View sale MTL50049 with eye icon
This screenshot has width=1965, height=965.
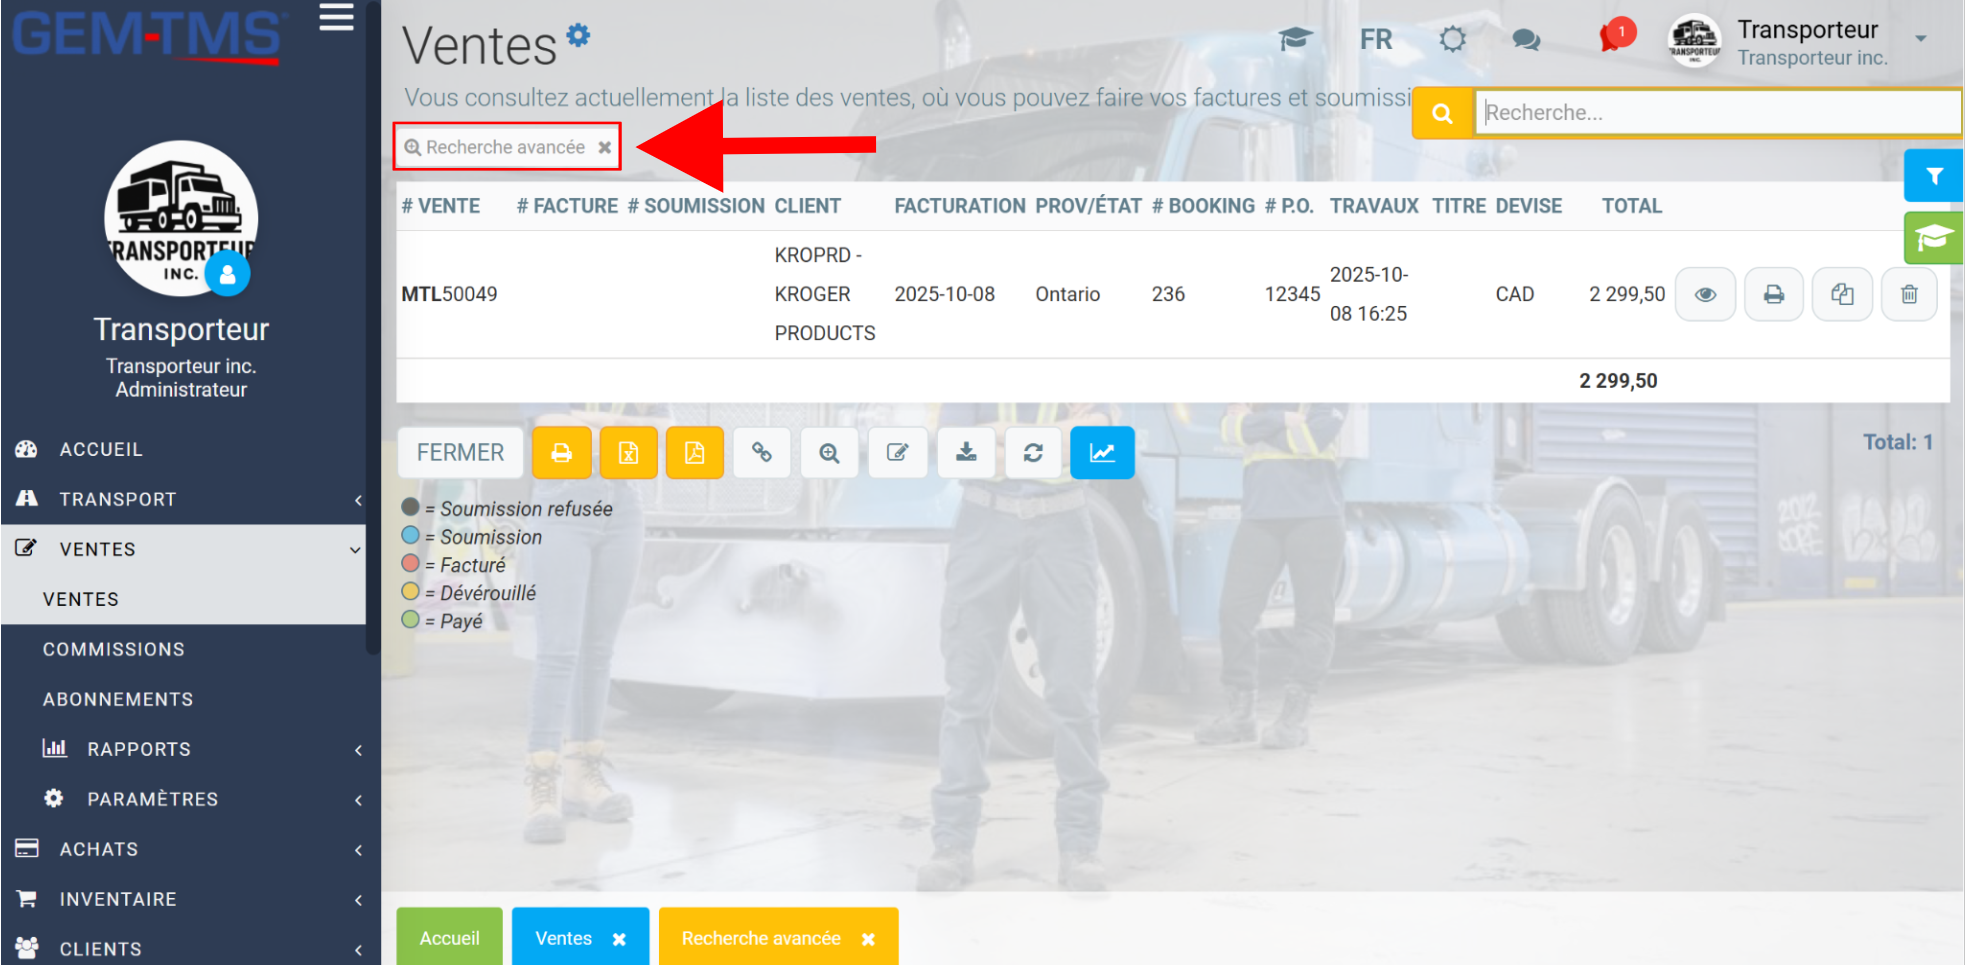tap(1705, 294)
